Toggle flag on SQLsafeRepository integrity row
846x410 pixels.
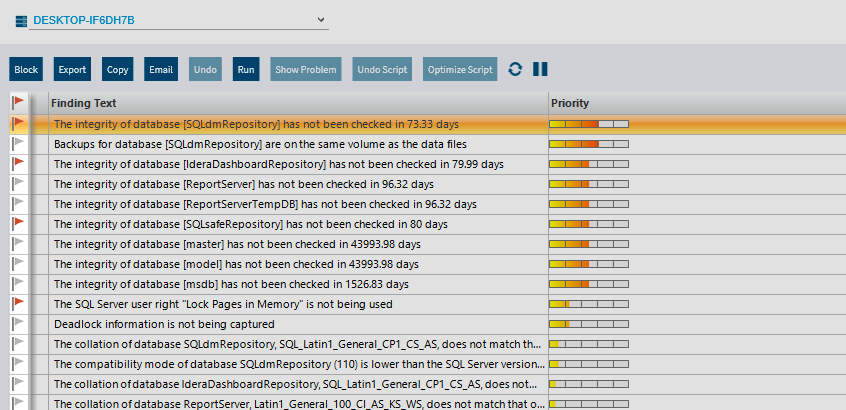click(x=19, y=223)
